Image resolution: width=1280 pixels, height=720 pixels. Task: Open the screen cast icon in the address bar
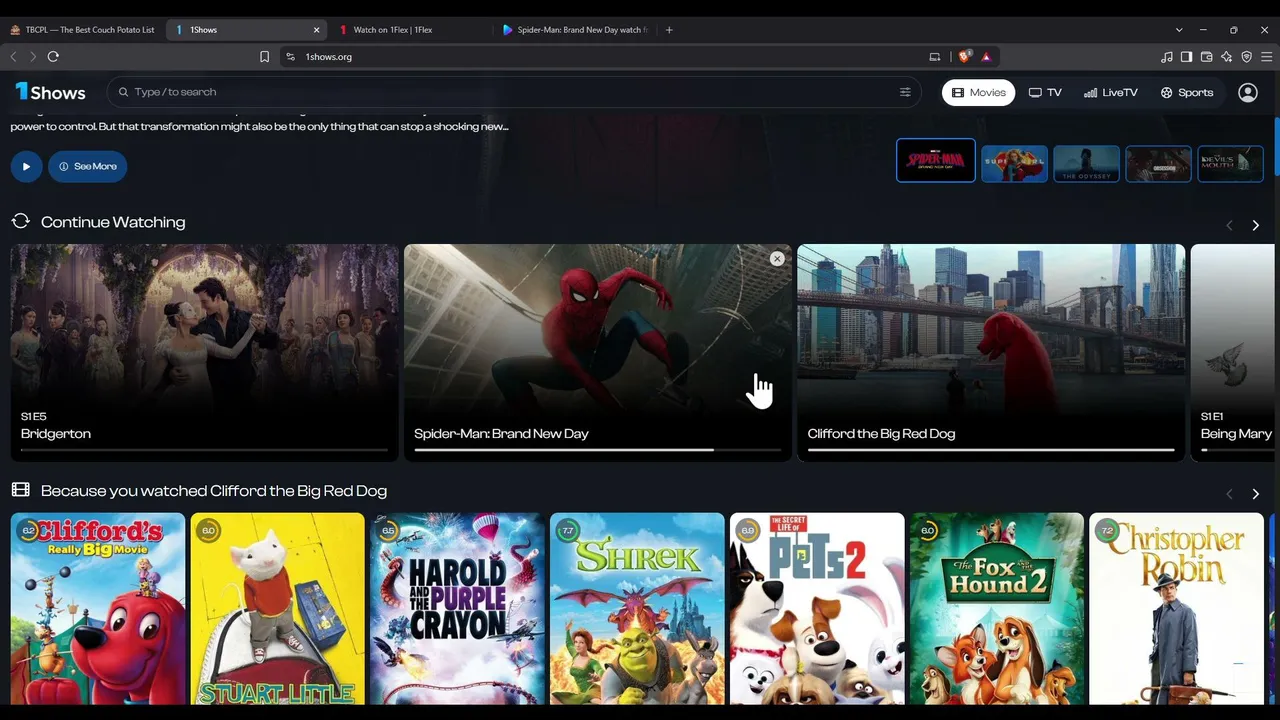935,57
